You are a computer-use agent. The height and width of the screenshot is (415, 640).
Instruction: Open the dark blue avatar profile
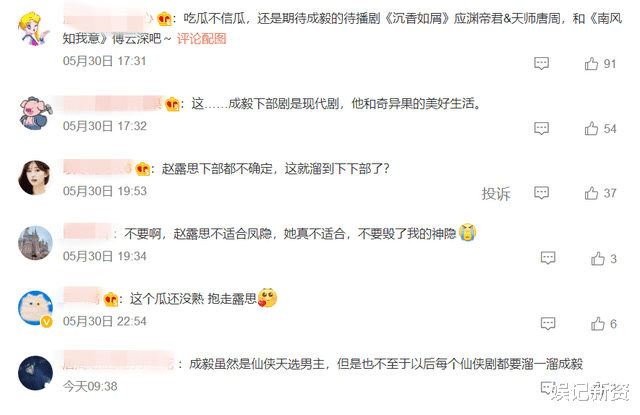pos(36,373)
